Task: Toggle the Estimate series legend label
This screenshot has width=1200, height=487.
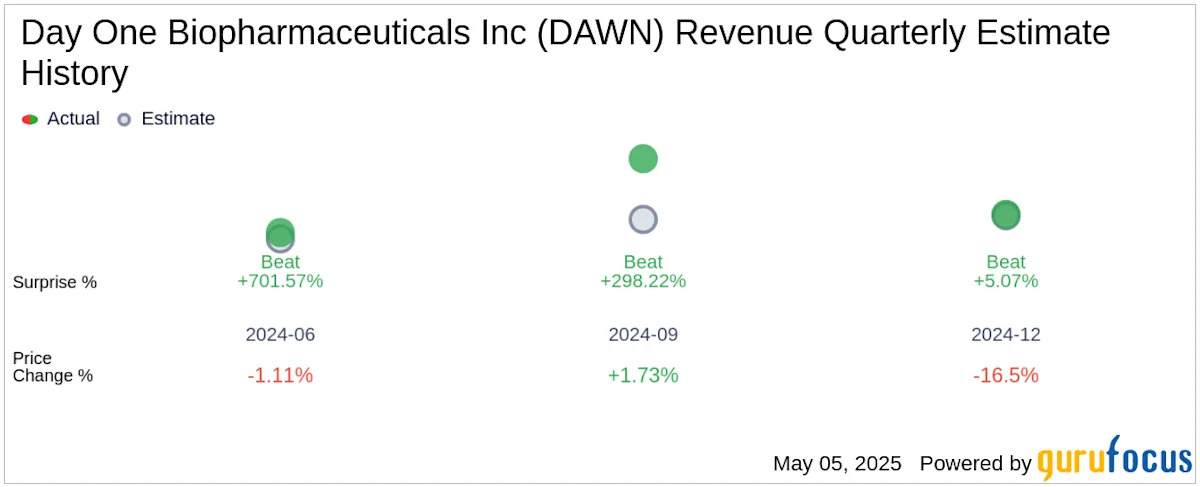Action: (x=178, y=119)
